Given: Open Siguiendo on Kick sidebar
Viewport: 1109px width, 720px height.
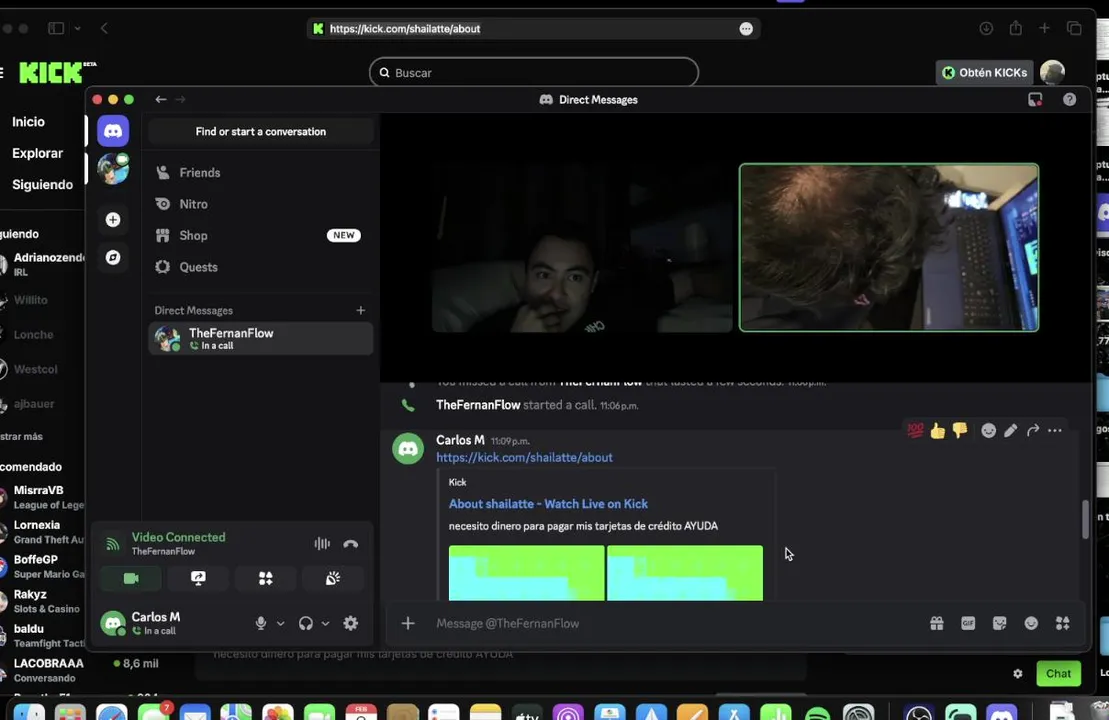Looking at the screenshot, I should click(42, 185).
